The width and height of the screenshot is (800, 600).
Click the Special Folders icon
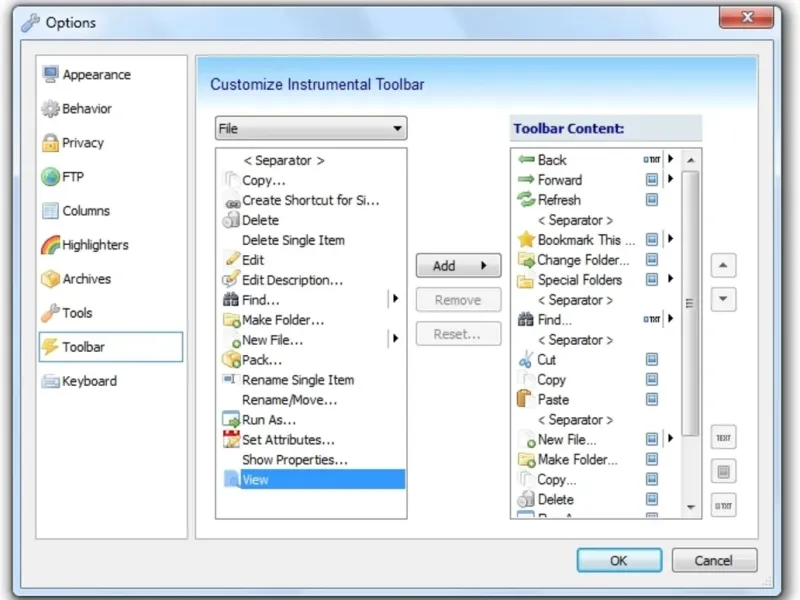526,281
